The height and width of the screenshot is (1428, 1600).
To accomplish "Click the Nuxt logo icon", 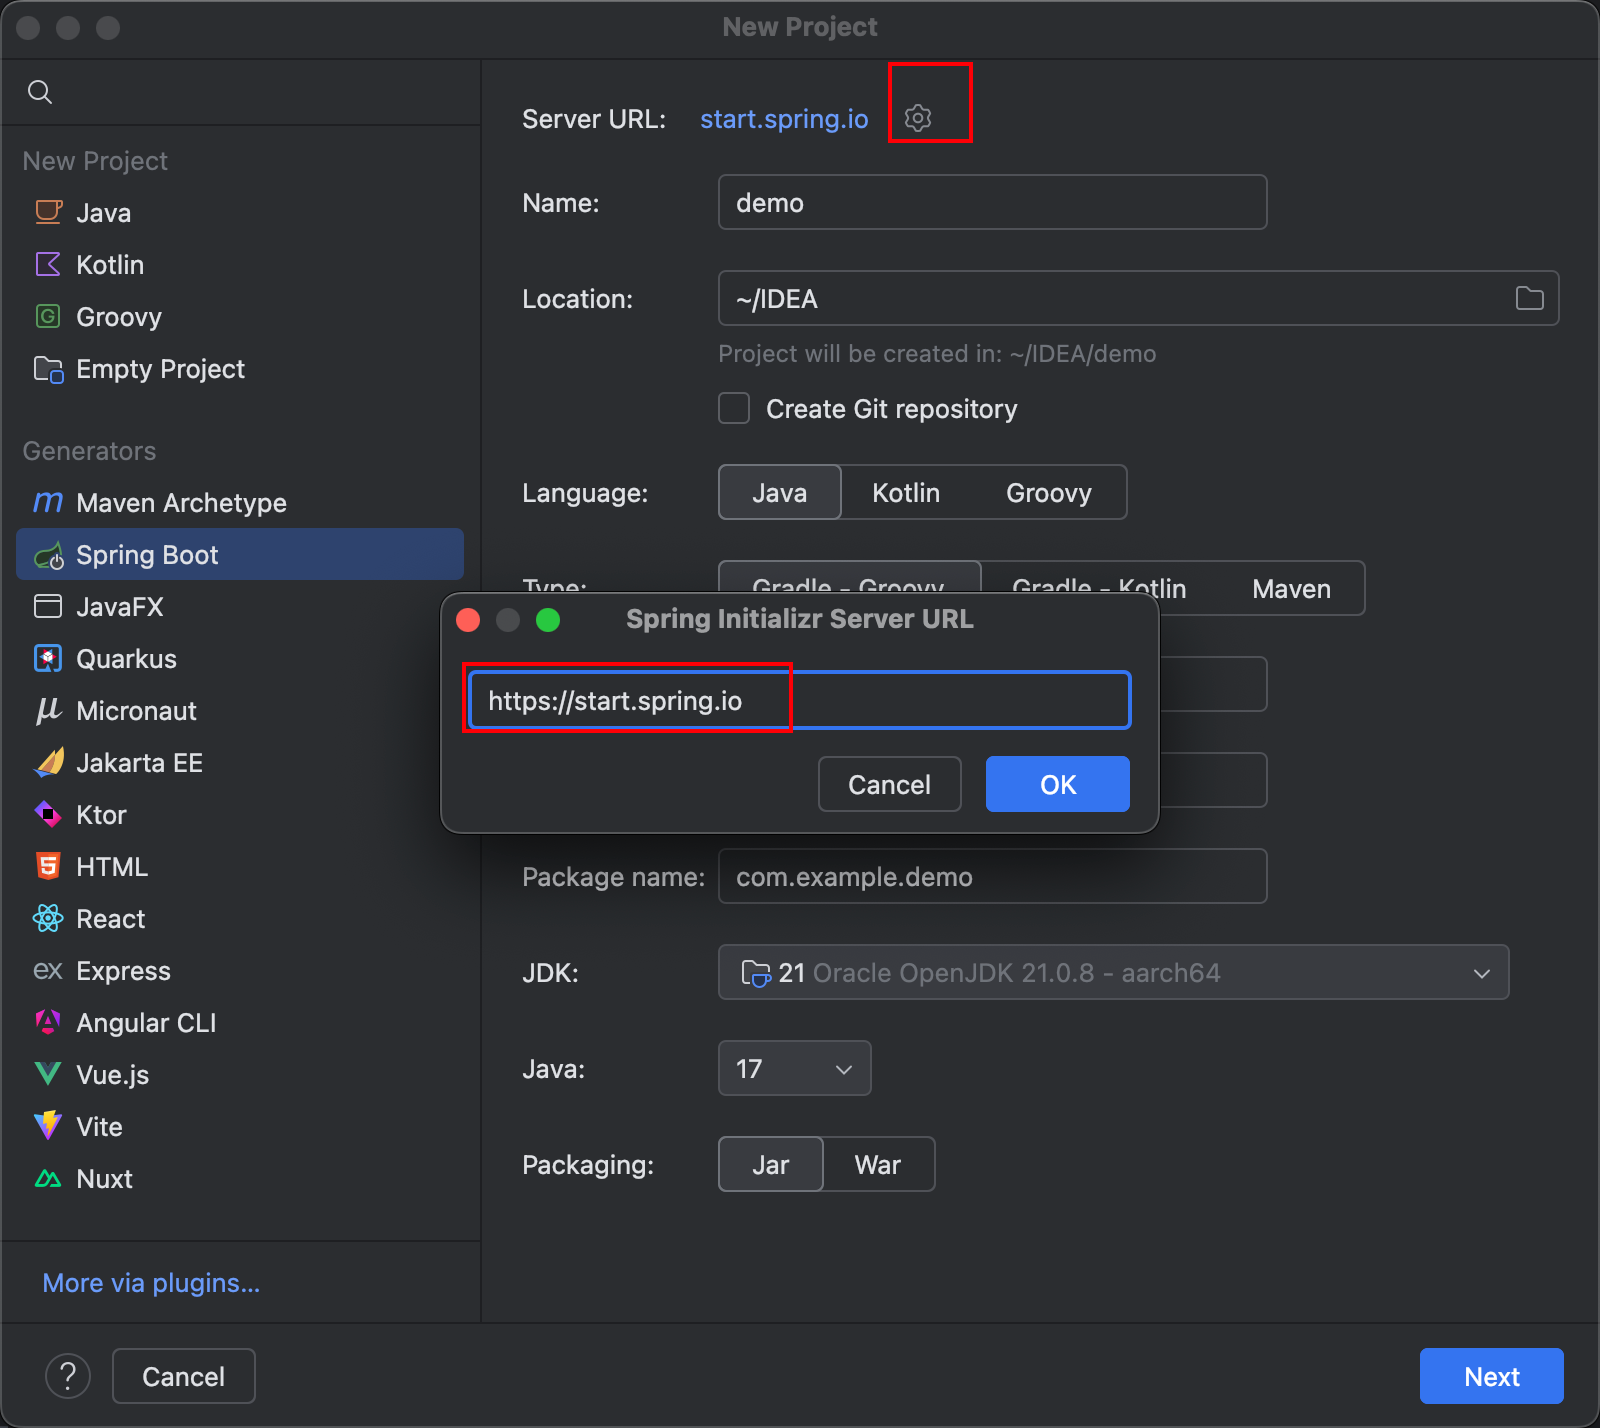I will (48, 1178).
